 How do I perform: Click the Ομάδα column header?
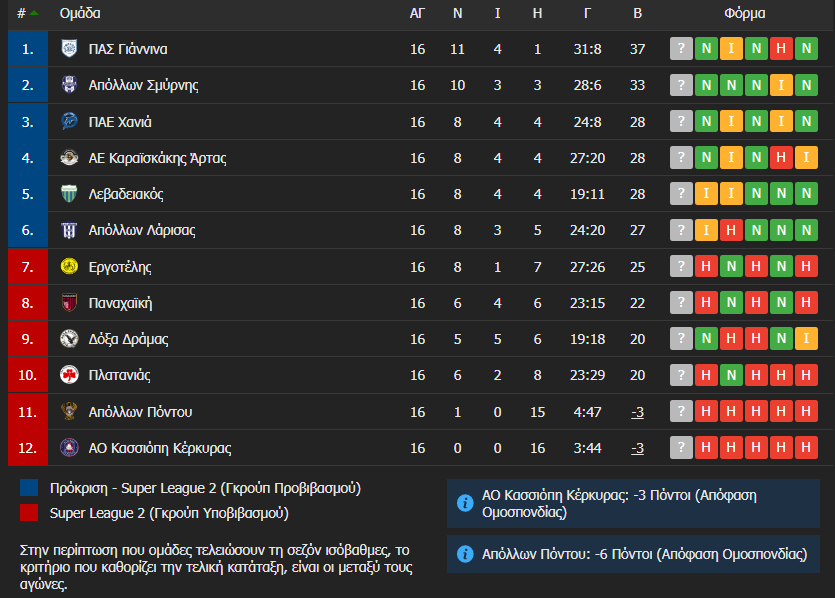pos(80,14)
